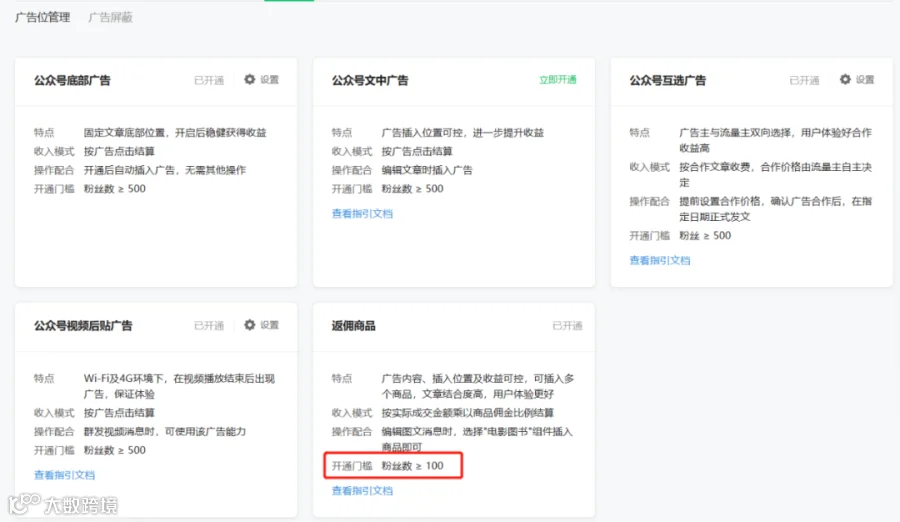Click 已开通 status on 公众号互选广告 card
The width and height of the screenshot is (900, 522).
click(x=804, y=80)
